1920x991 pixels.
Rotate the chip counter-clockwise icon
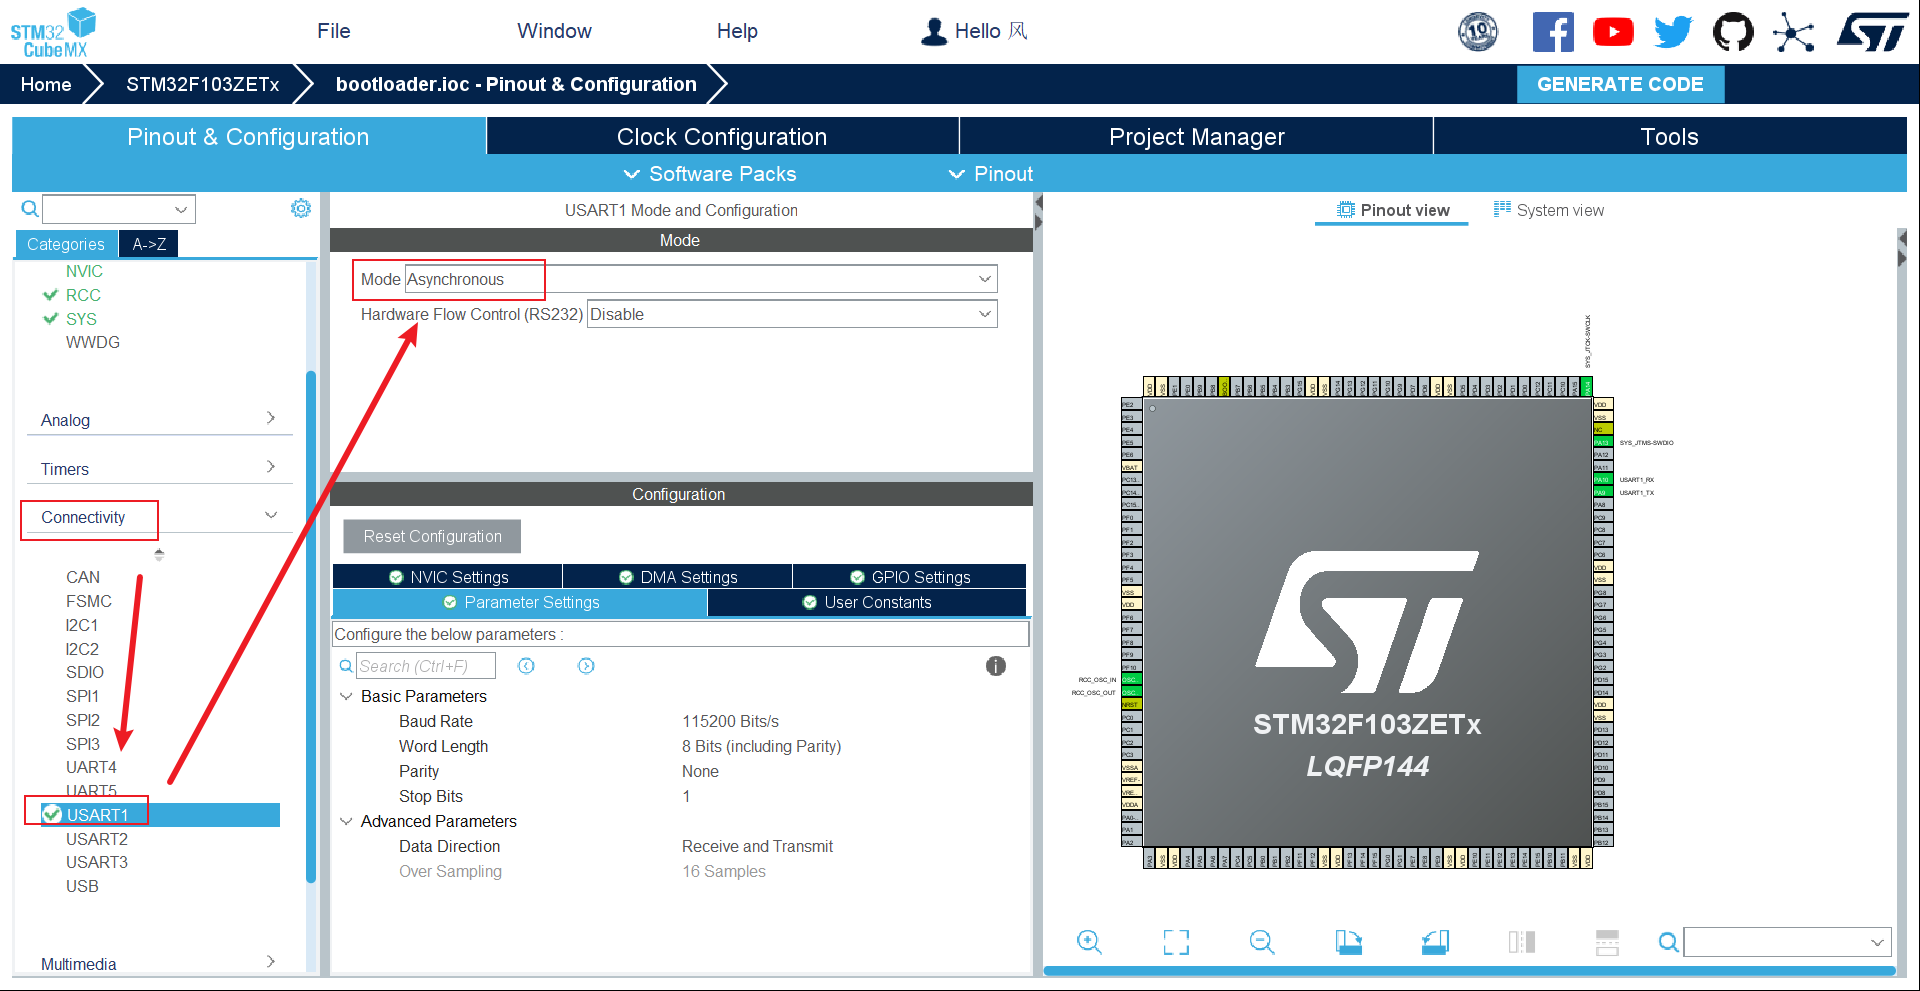coord(1435,942)
